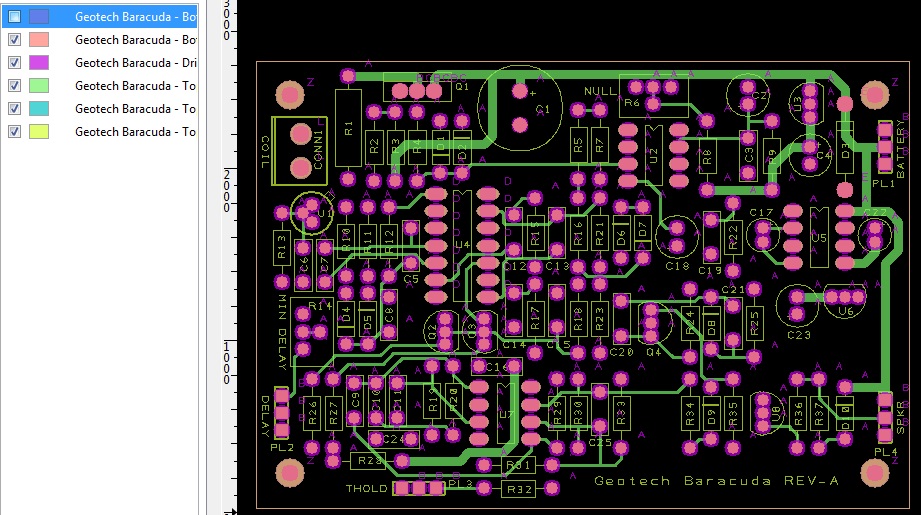
Task: Click the U5 chip label
Action: coord(819,238)
